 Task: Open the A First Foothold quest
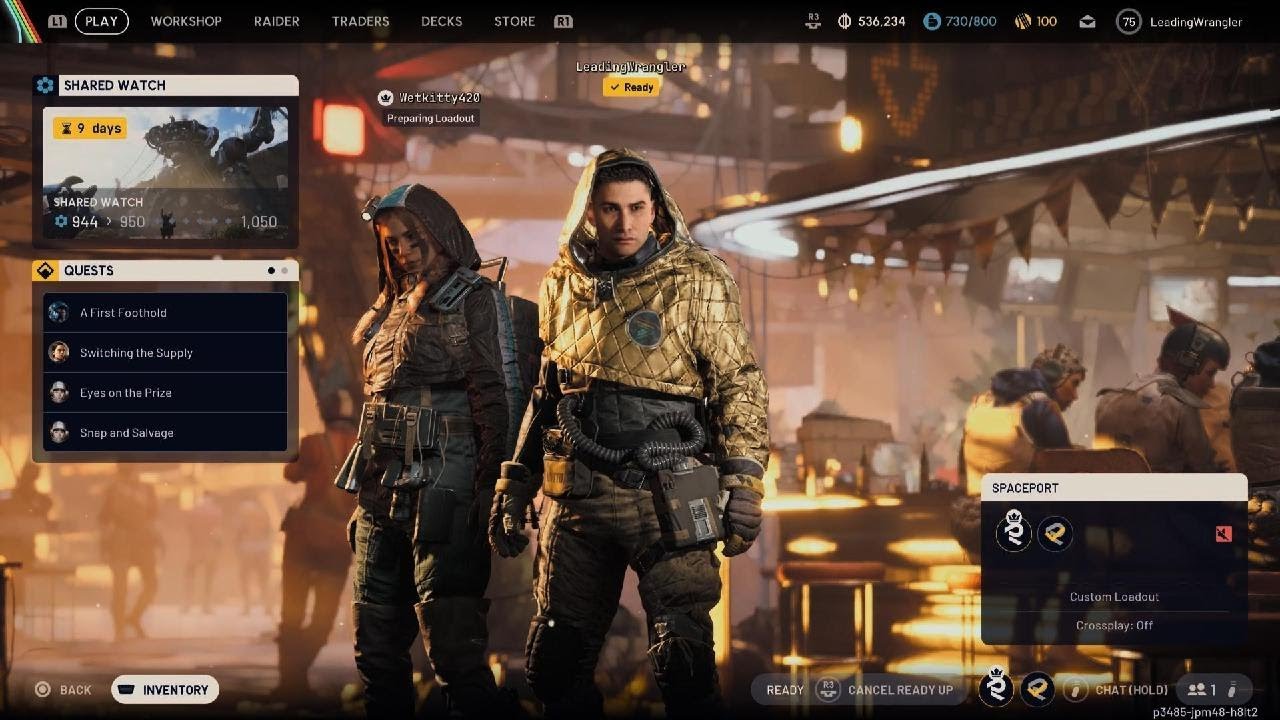coord(165,312)
